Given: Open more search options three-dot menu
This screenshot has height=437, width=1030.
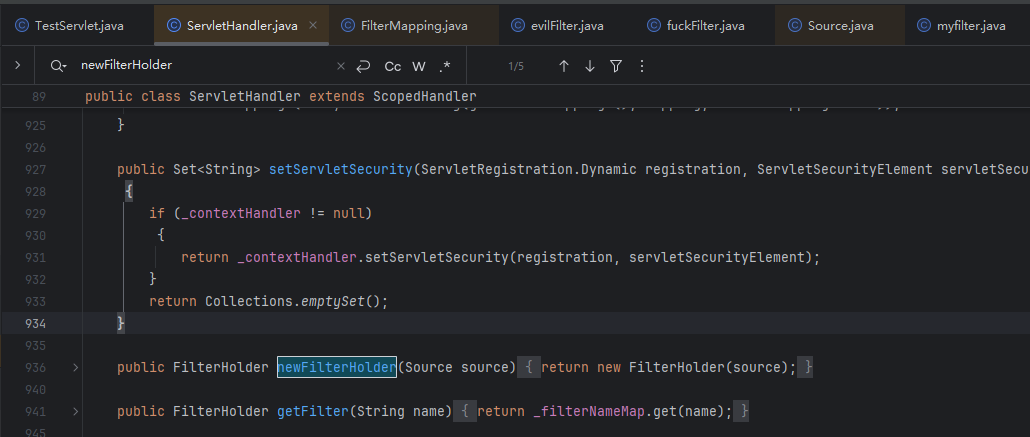Looking at the screenshot, I should click(x=641, y=66).
